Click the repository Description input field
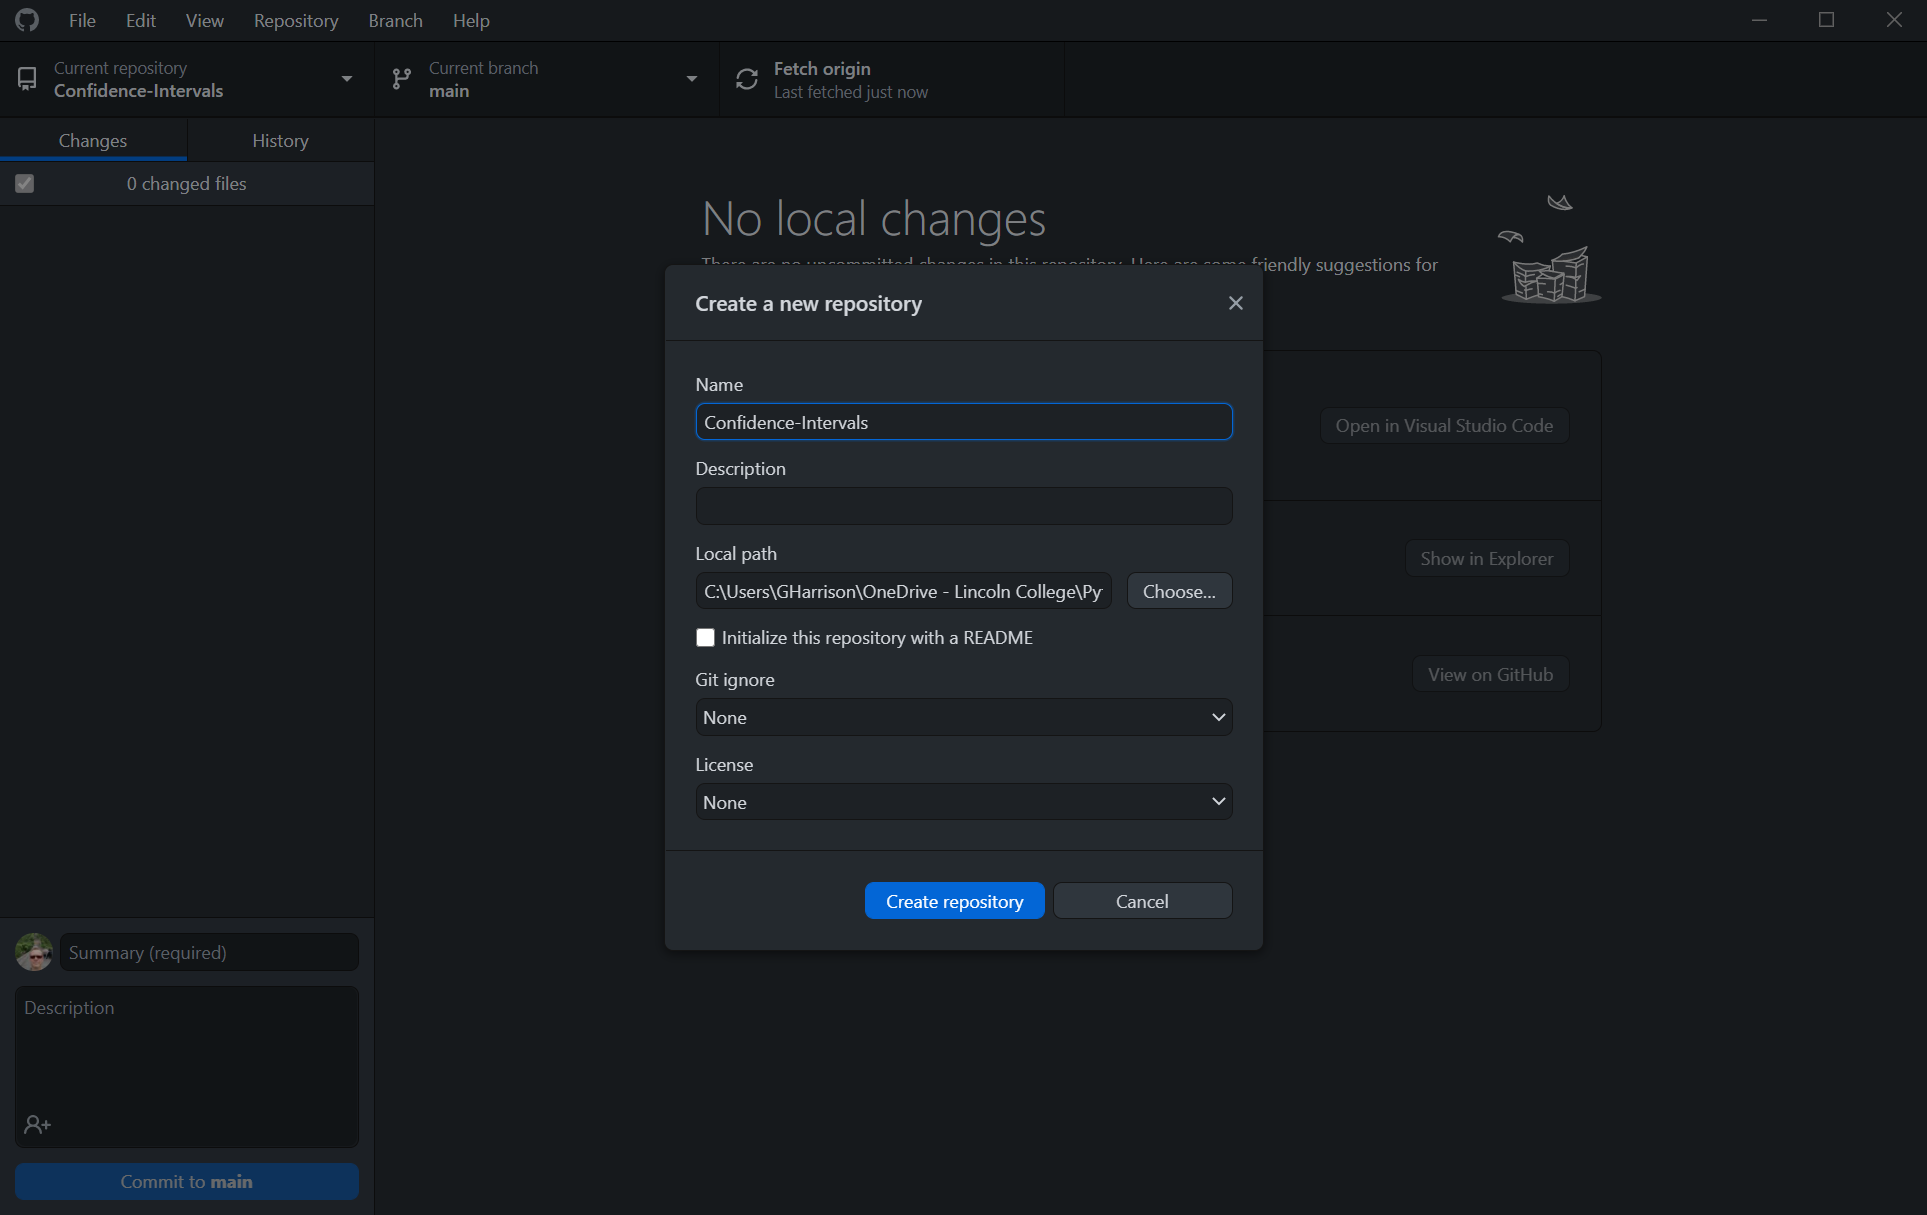The height and width of the screenshot is (1215, 1927). pyautogui.click(x=963, y=506)
